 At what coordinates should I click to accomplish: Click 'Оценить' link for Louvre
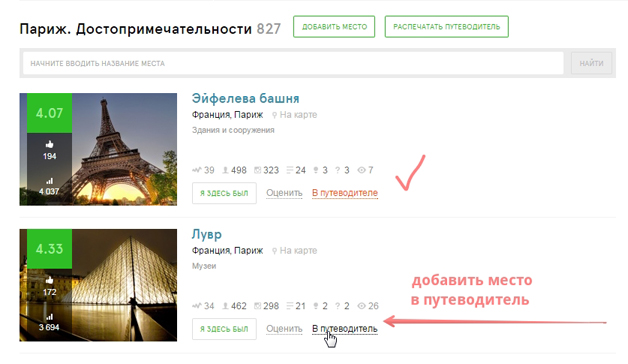click(284, 329)
